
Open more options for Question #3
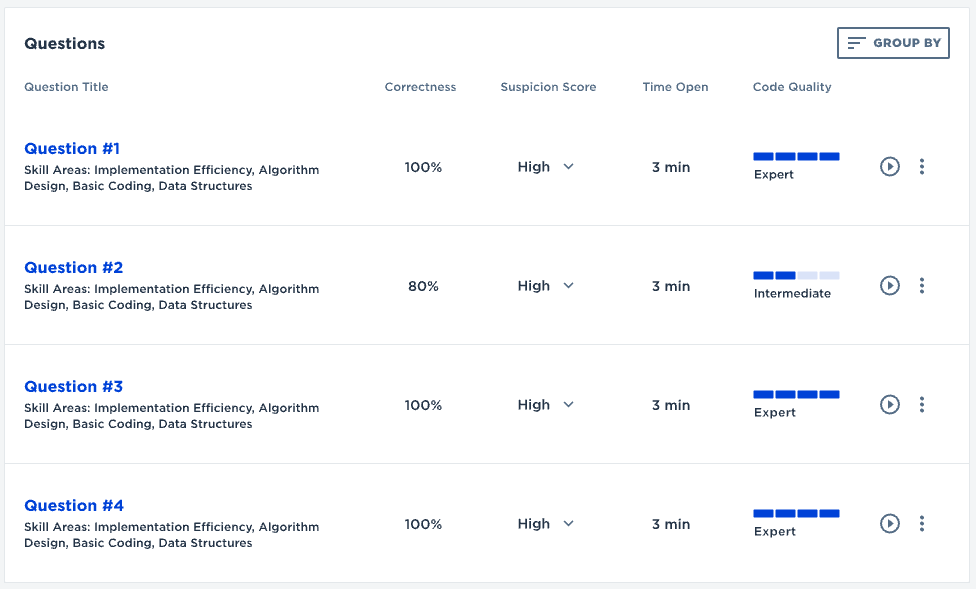click(x=922, y=405)
